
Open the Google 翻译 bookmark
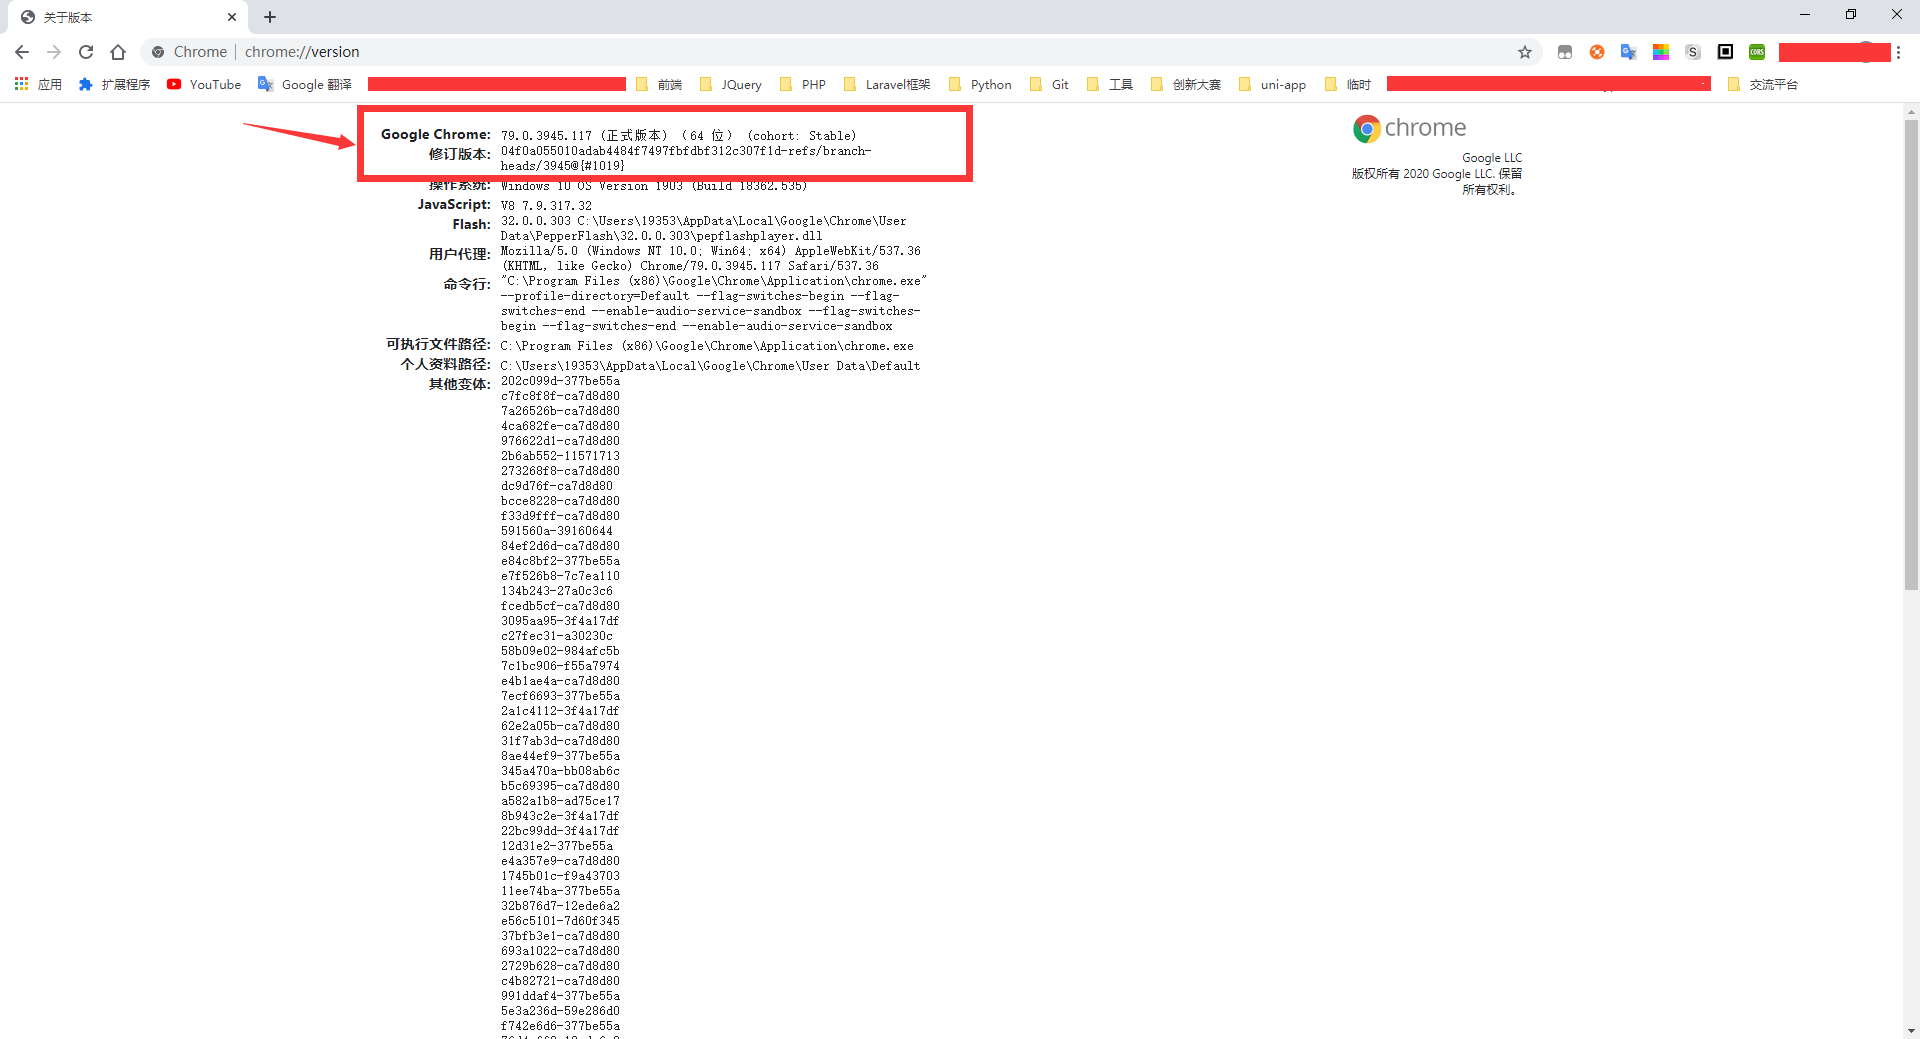tap(305, 84)
